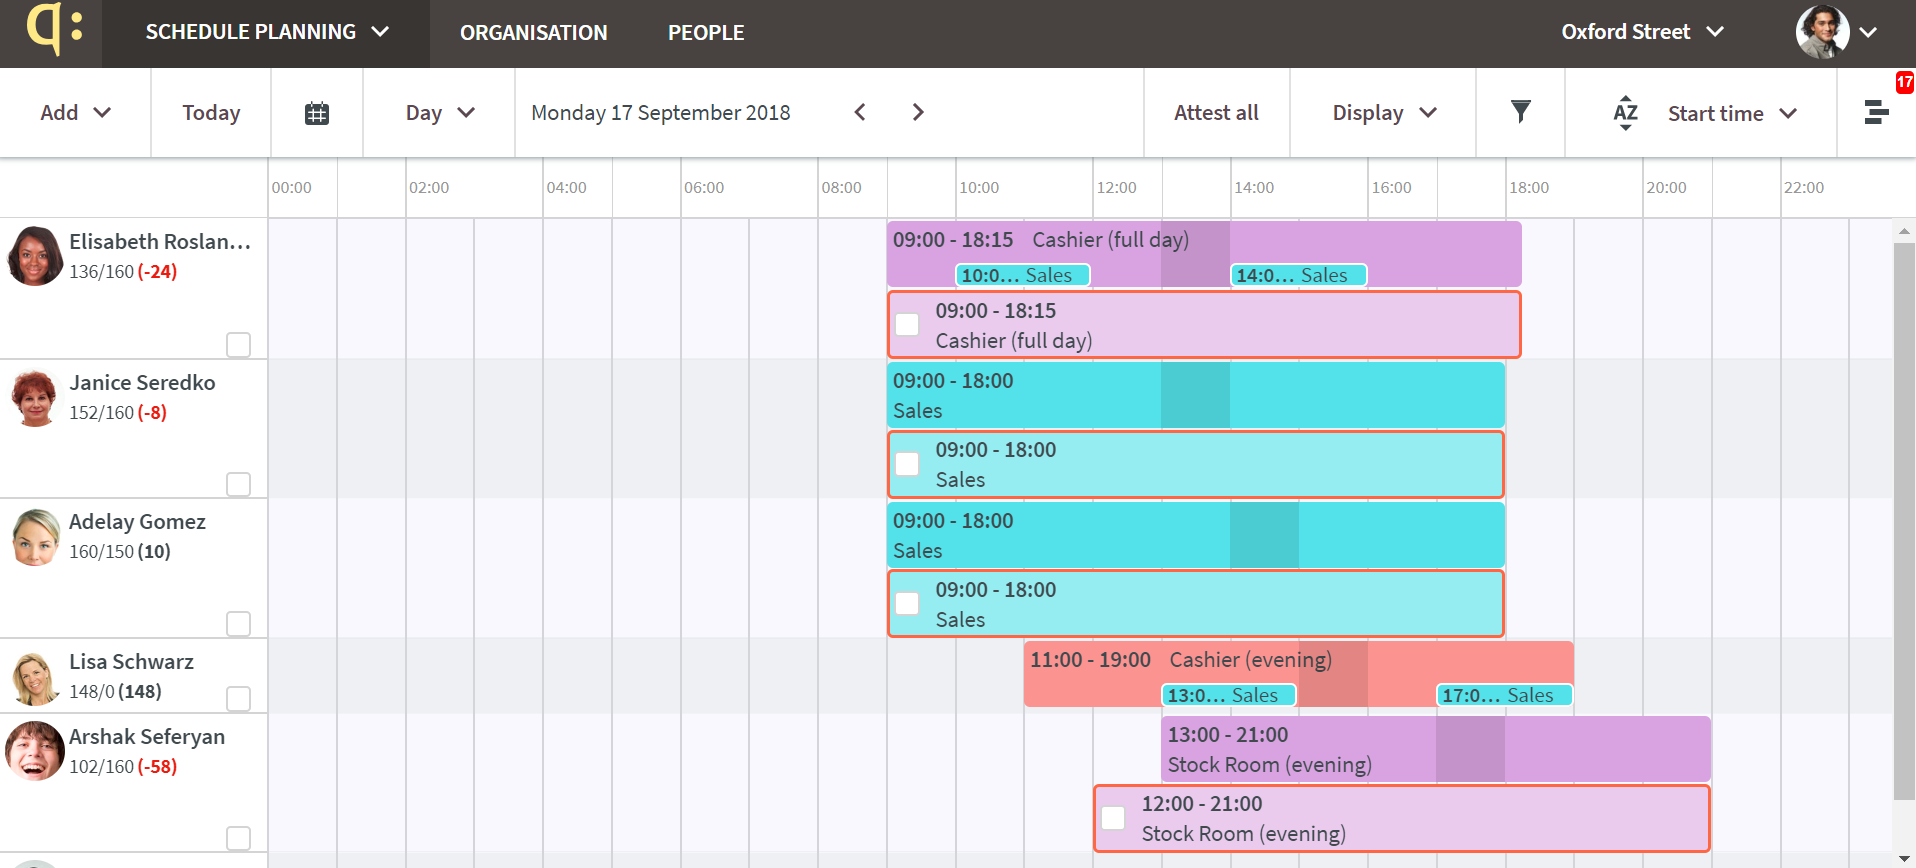
Task: Check Elisabeth's 09:00 - 18:15 punch checkbox
Action: 907,325
